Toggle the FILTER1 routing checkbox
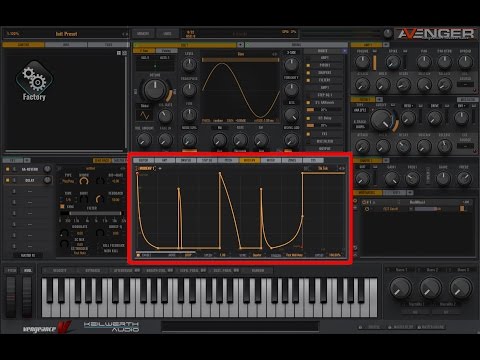The height and width of the screenshot is (360, 480). coord(308,80)
